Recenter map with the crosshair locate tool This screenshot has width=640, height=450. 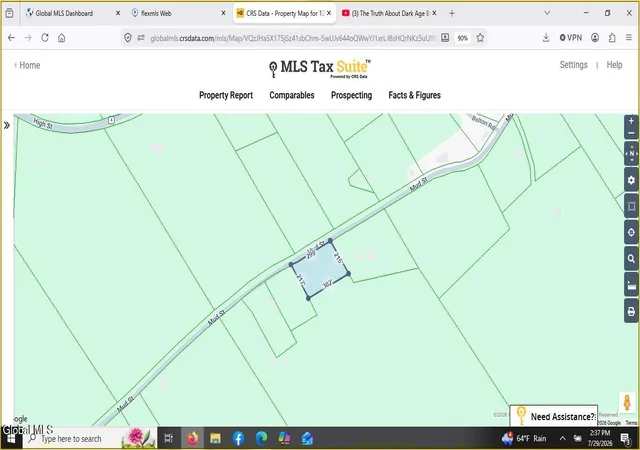(631, 232)
